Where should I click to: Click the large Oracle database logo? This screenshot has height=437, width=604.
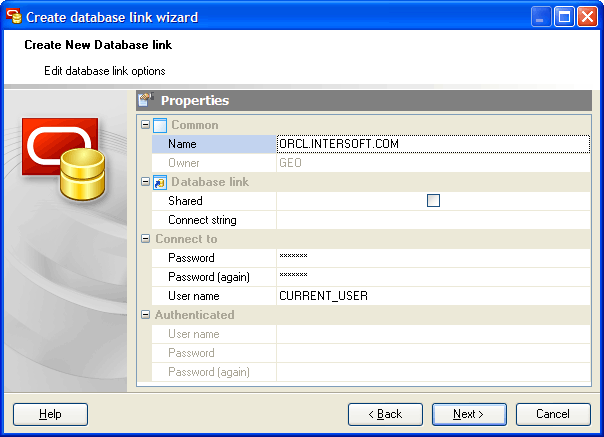click(64, 159)
